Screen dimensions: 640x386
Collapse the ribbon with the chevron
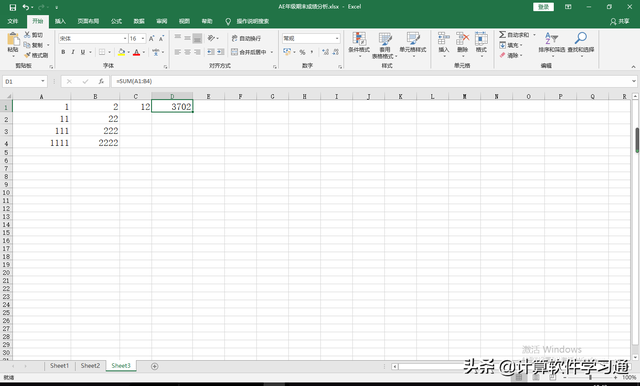[633, 67]
